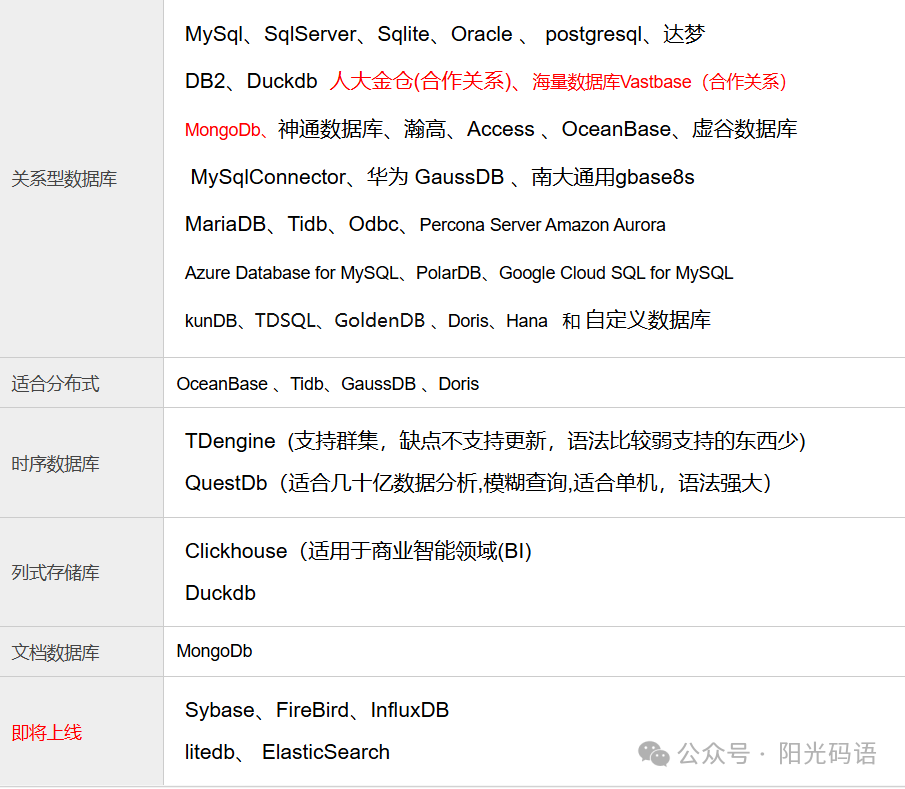Select the Sqlite entry
This screenshot has width=905, height=789.
403,35
